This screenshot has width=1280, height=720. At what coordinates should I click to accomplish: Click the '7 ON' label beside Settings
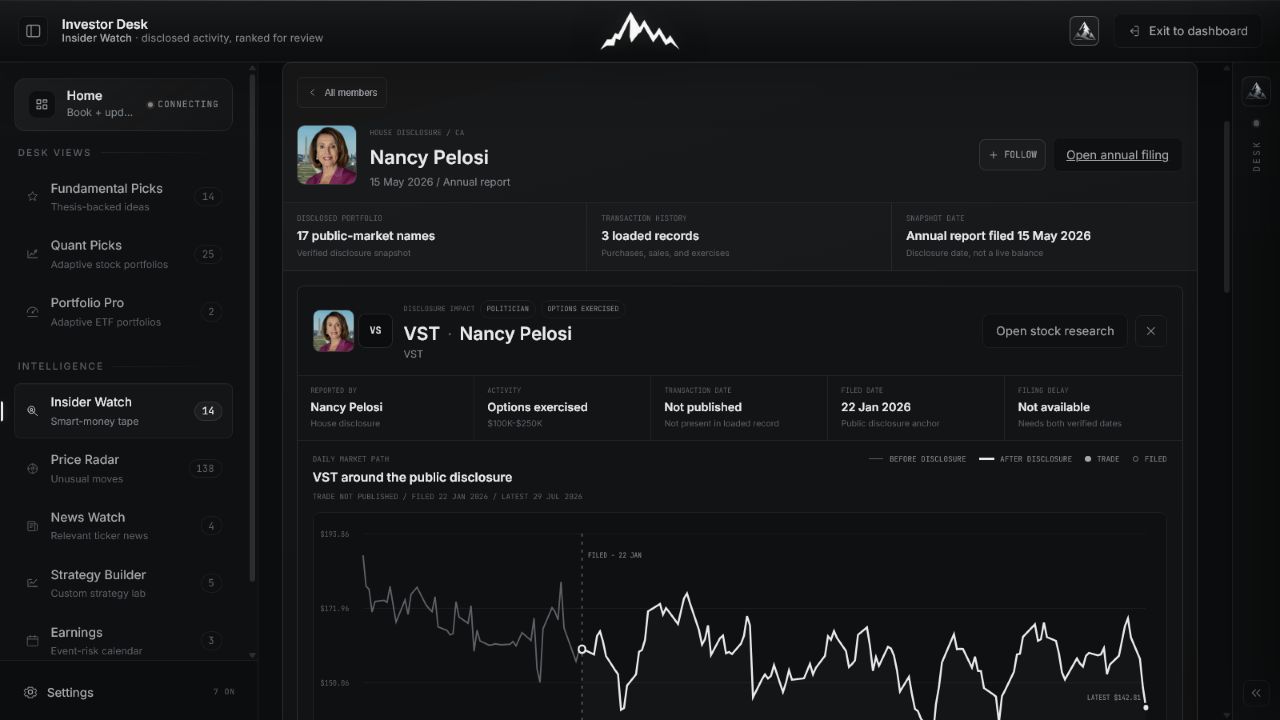[224, 692]
